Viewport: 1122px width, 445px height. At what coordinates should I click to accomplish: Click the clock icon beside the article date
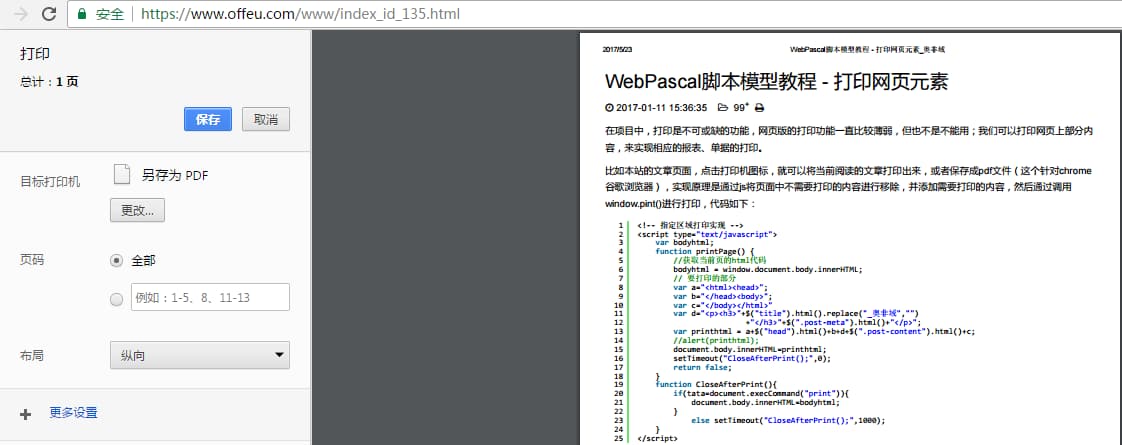(609, 108)
